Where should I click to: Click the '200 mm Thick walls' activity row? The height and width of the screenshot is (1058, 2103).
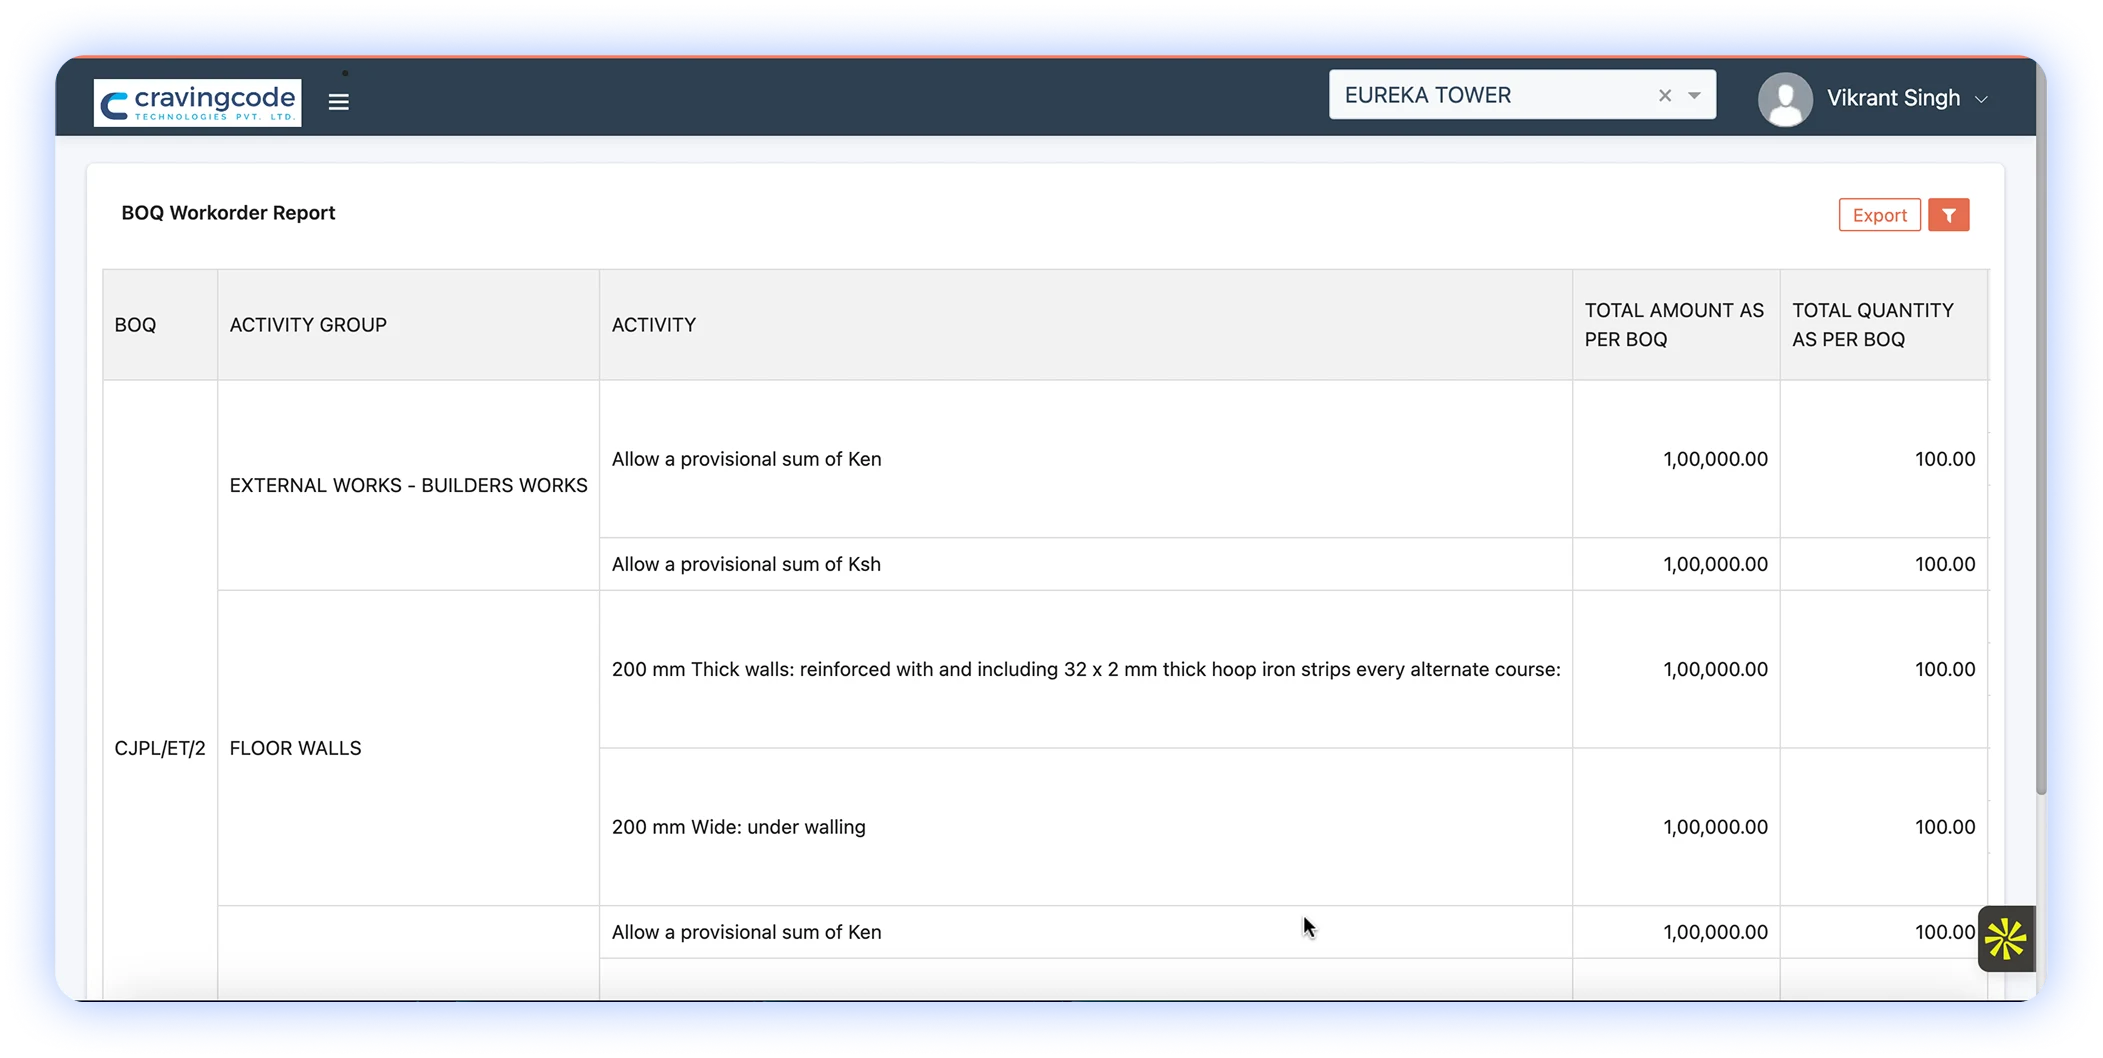[x=1085, y=669]
